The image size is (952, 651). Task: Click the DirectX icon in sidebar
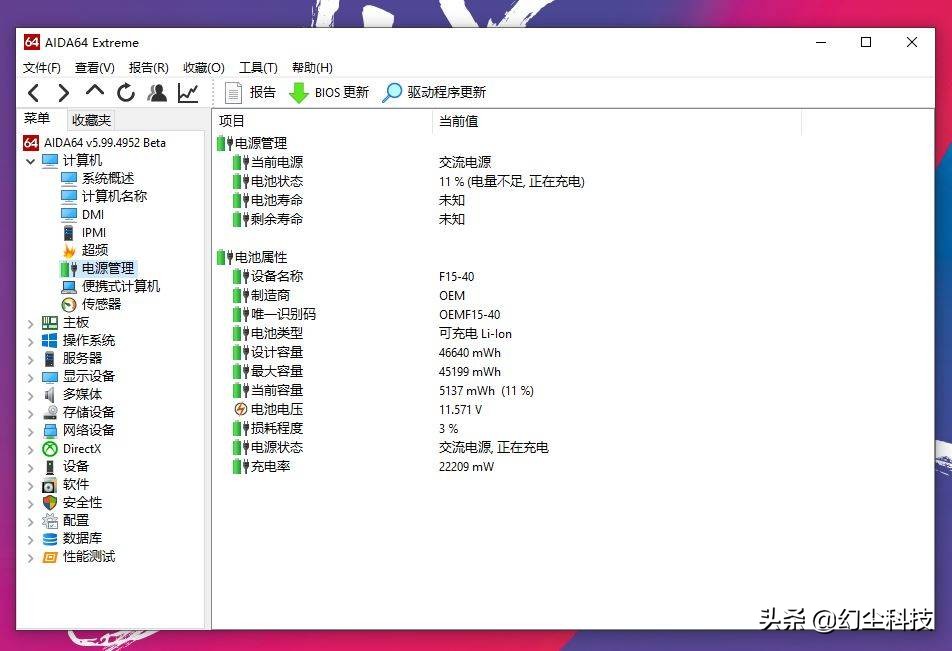pos(48,448)
